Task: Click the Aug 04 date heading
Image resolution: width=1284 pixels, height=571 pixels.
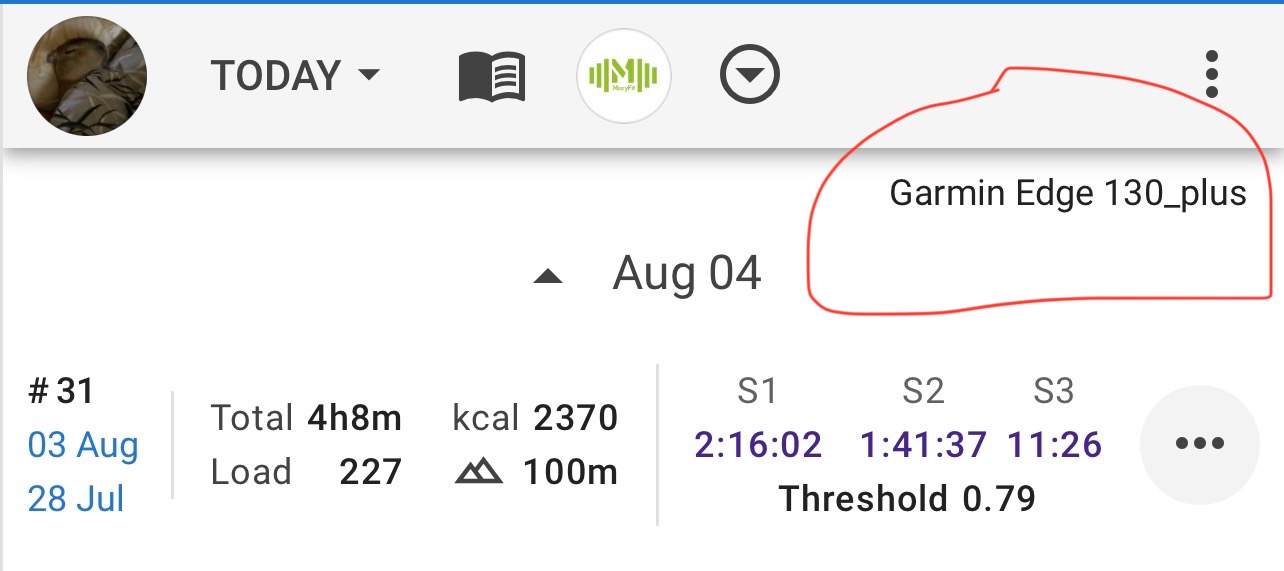Action: (687, 273)
